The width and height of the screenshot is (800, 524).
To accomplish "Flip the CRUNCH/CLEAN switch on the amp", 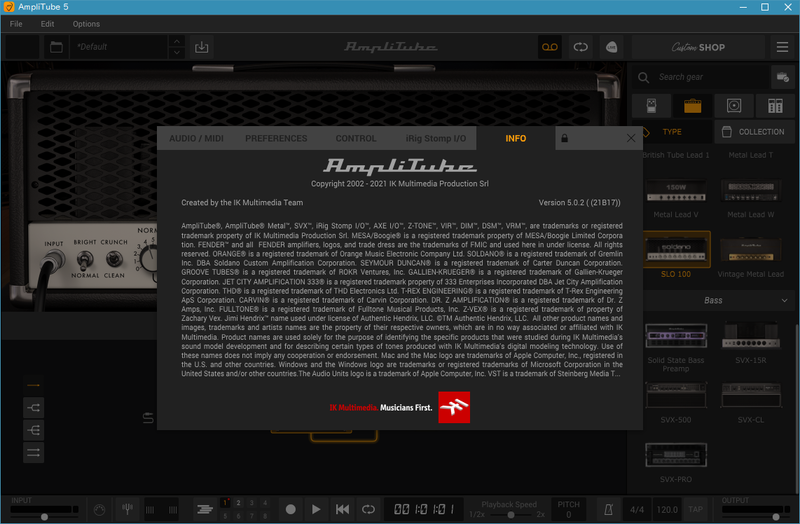I will pos(113,259).
